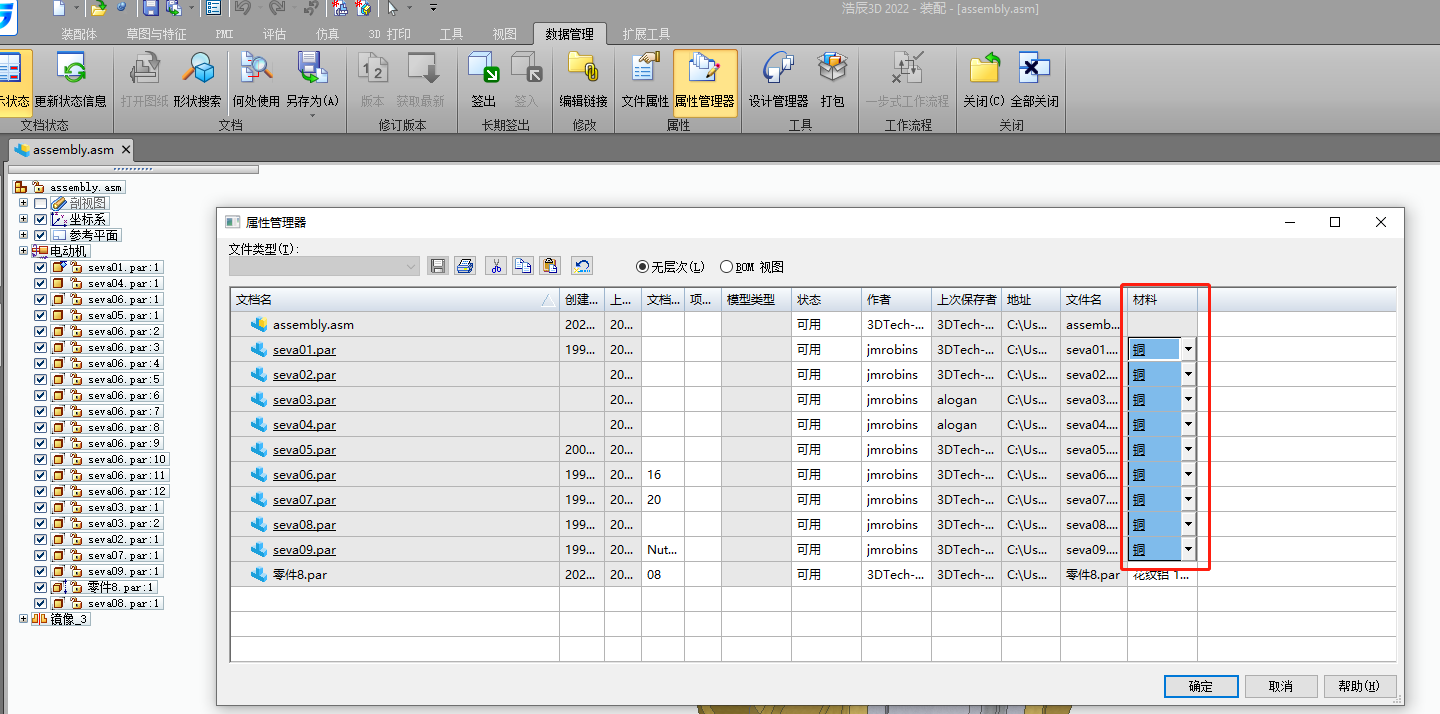Switch to the 草图与特征 ribbon tab
Image resolution: width=1440 pixels, height=714 pixels.
click(156, 34)
